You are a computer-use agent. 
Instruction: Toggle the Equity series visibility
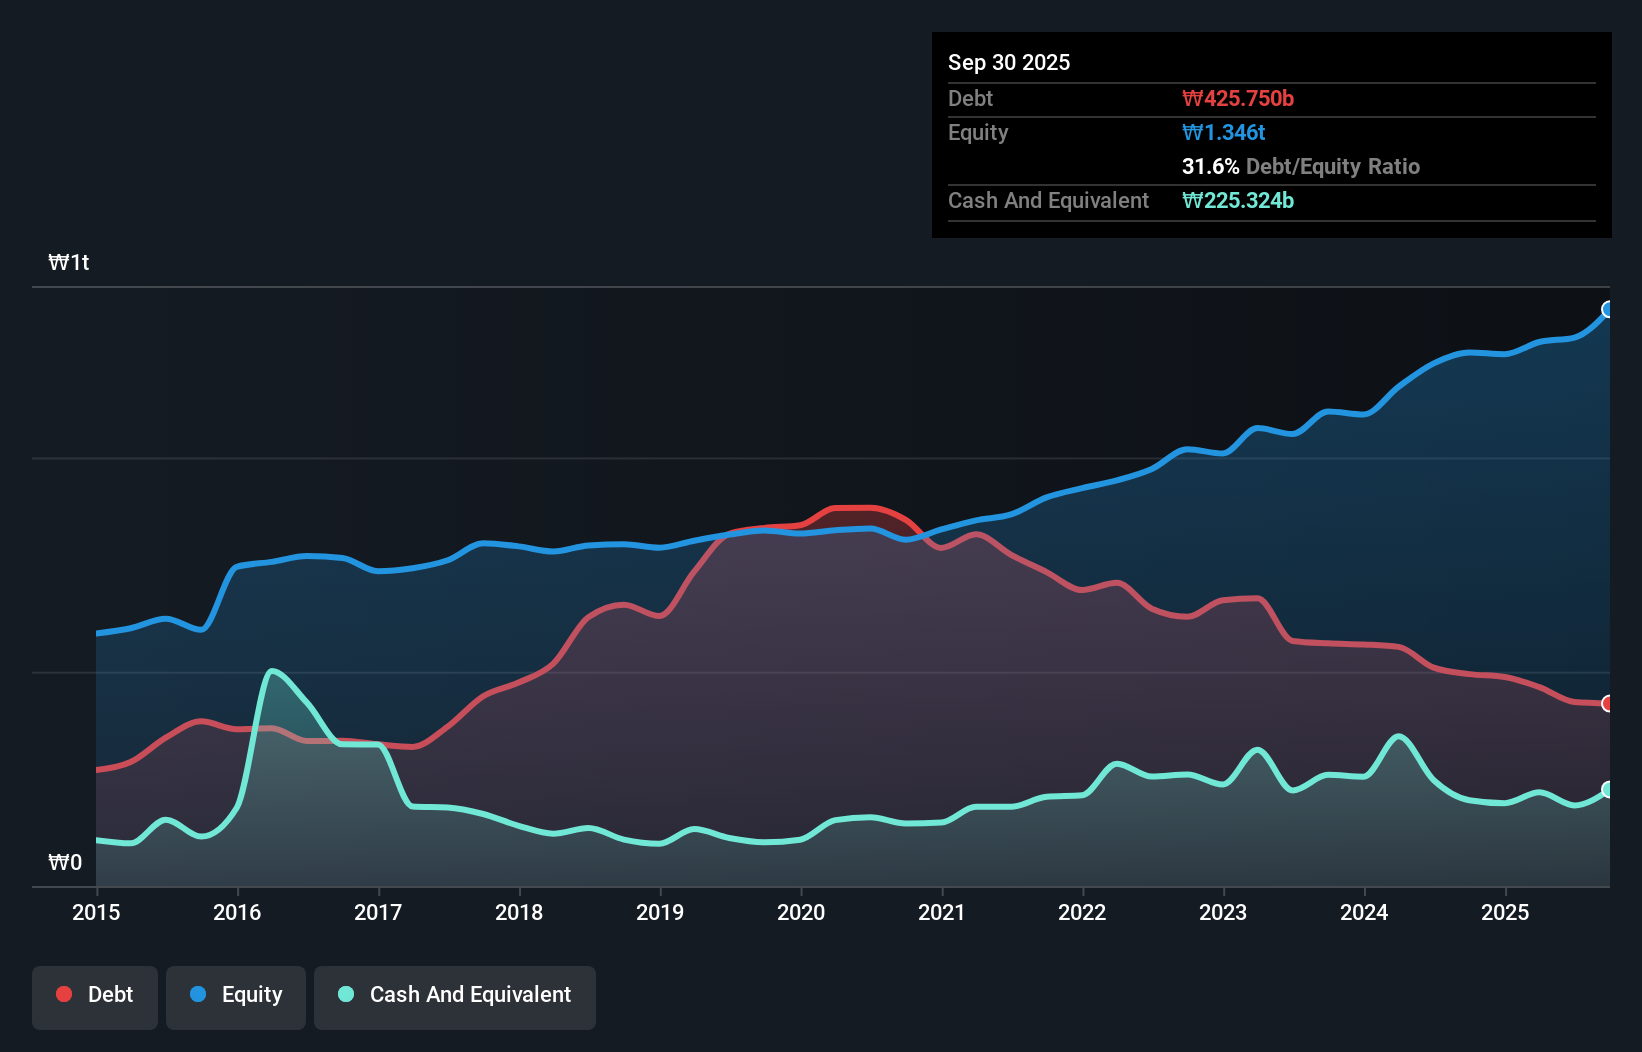pos(235,995)
